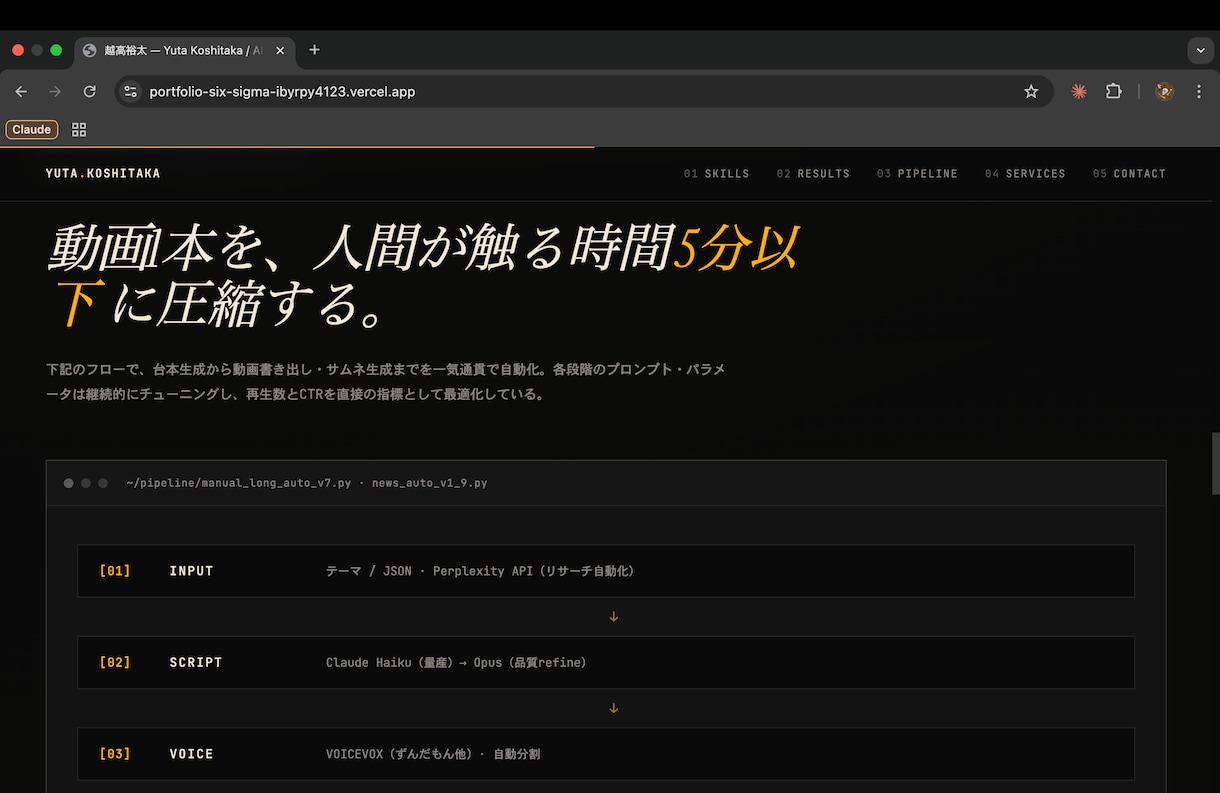The image size is (1220, 793).
Task: Open the Chrome three-dot menu
Action: pos(1198,91)
